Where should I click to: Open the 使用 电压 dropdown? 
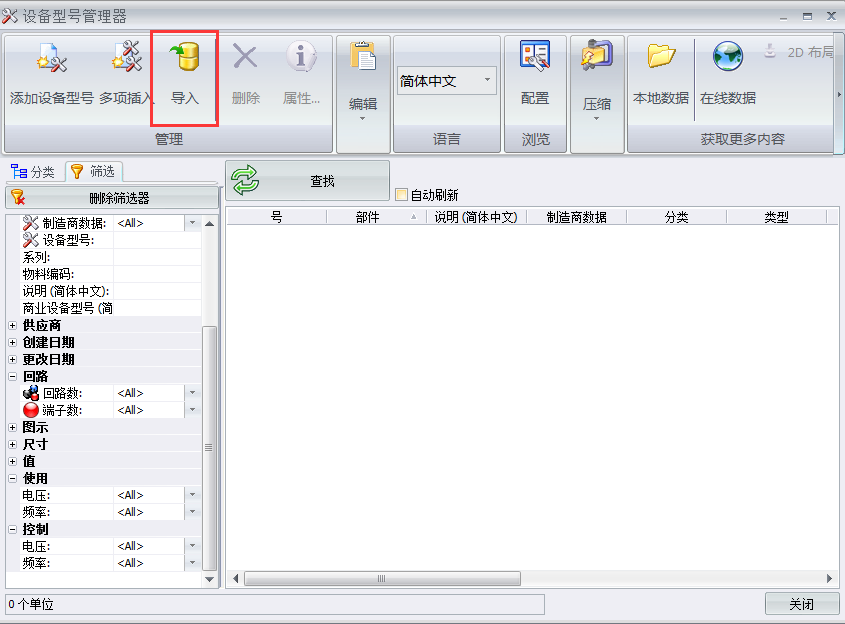click(x=192, y=495)
